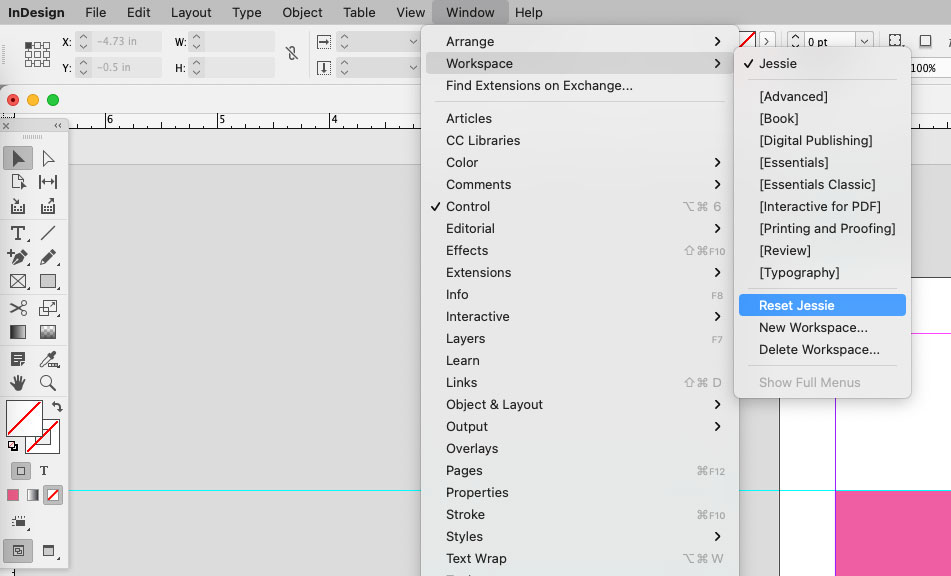
Task: Select the Scissors tool
Action: pos(18,308)
